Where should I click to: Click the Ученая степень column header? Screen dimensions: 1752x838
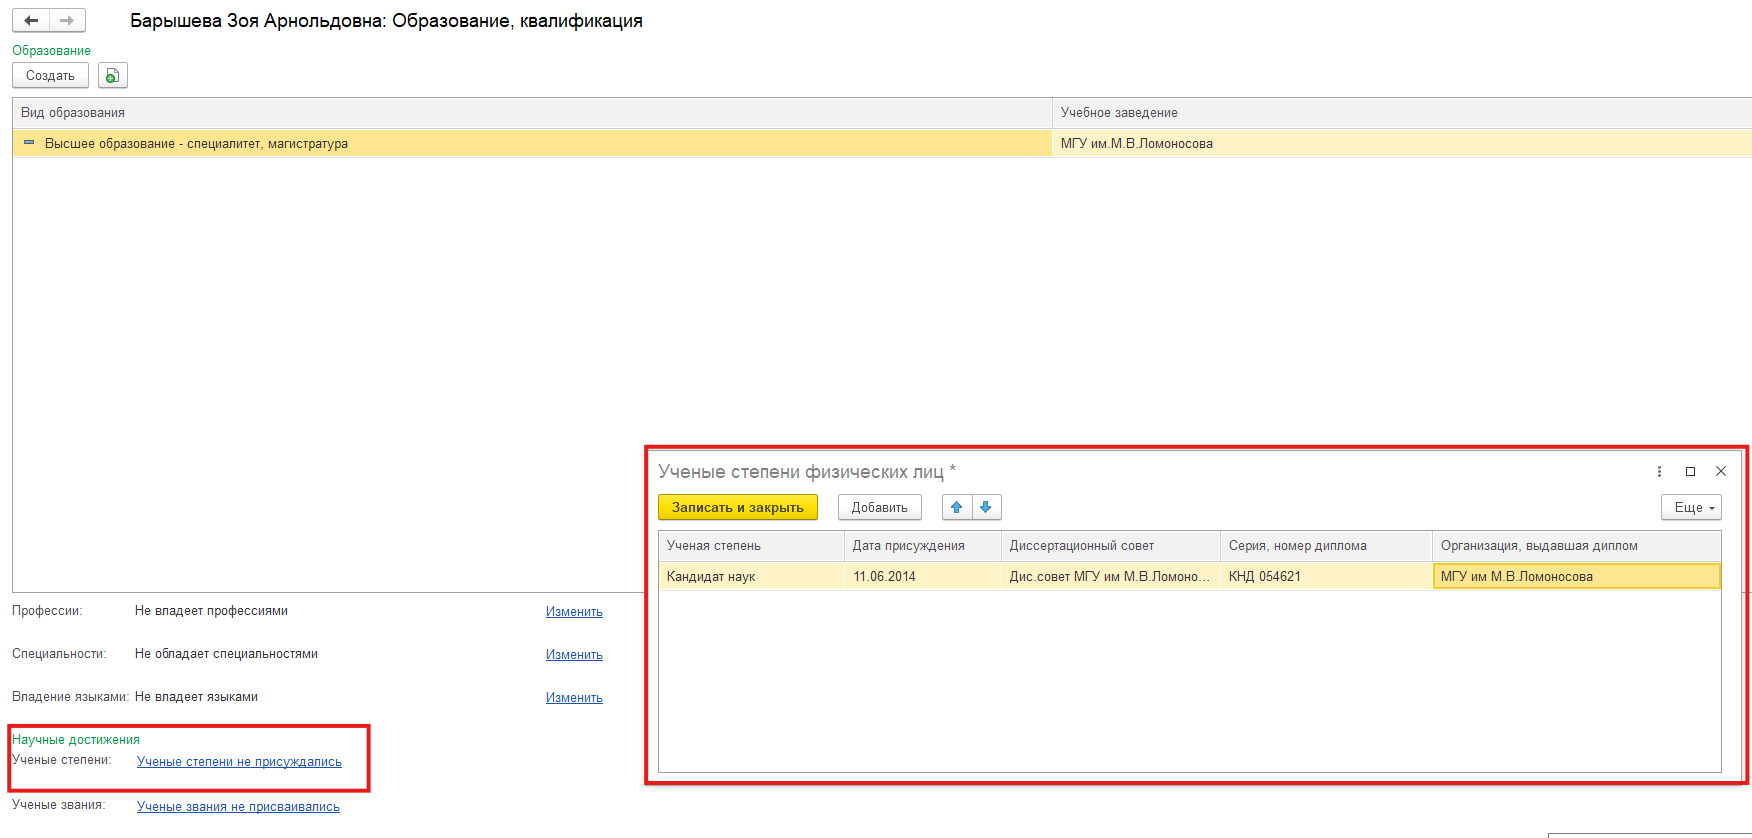tap(751, 546)
